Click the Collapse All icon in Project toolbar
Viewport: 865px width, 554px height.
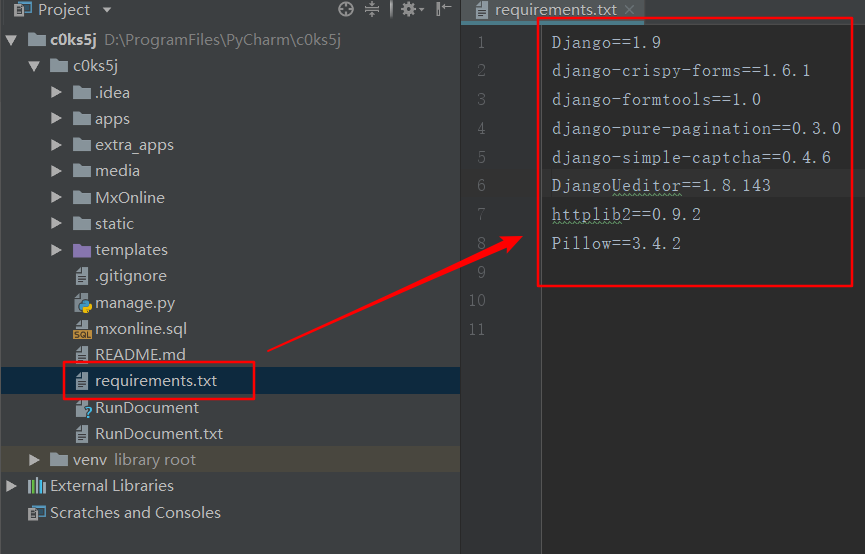[372, 9]
